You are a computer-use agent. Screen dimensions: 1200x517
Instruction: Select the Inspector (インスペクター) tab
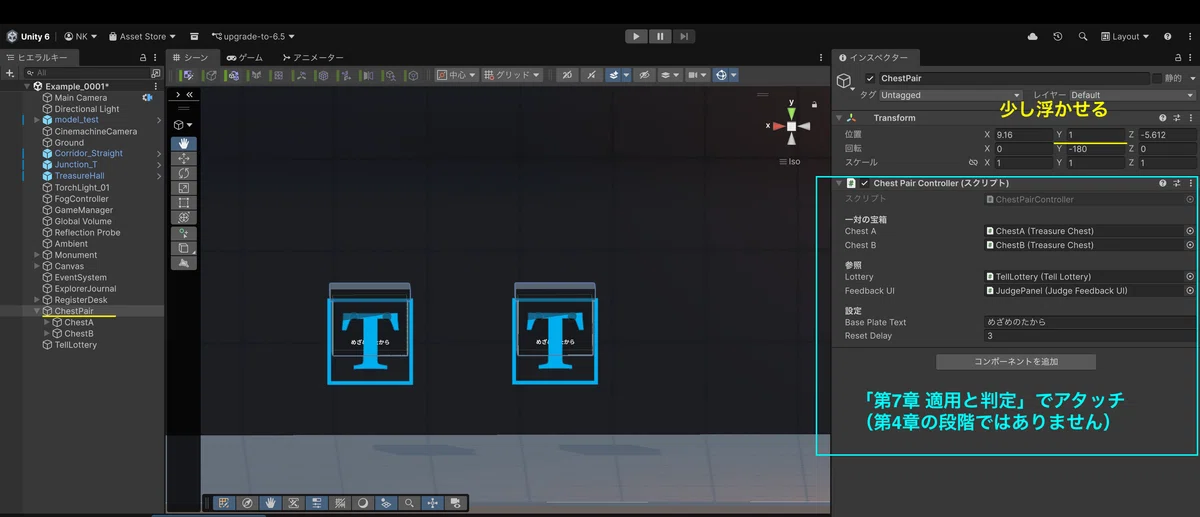(x=875, y=58)
